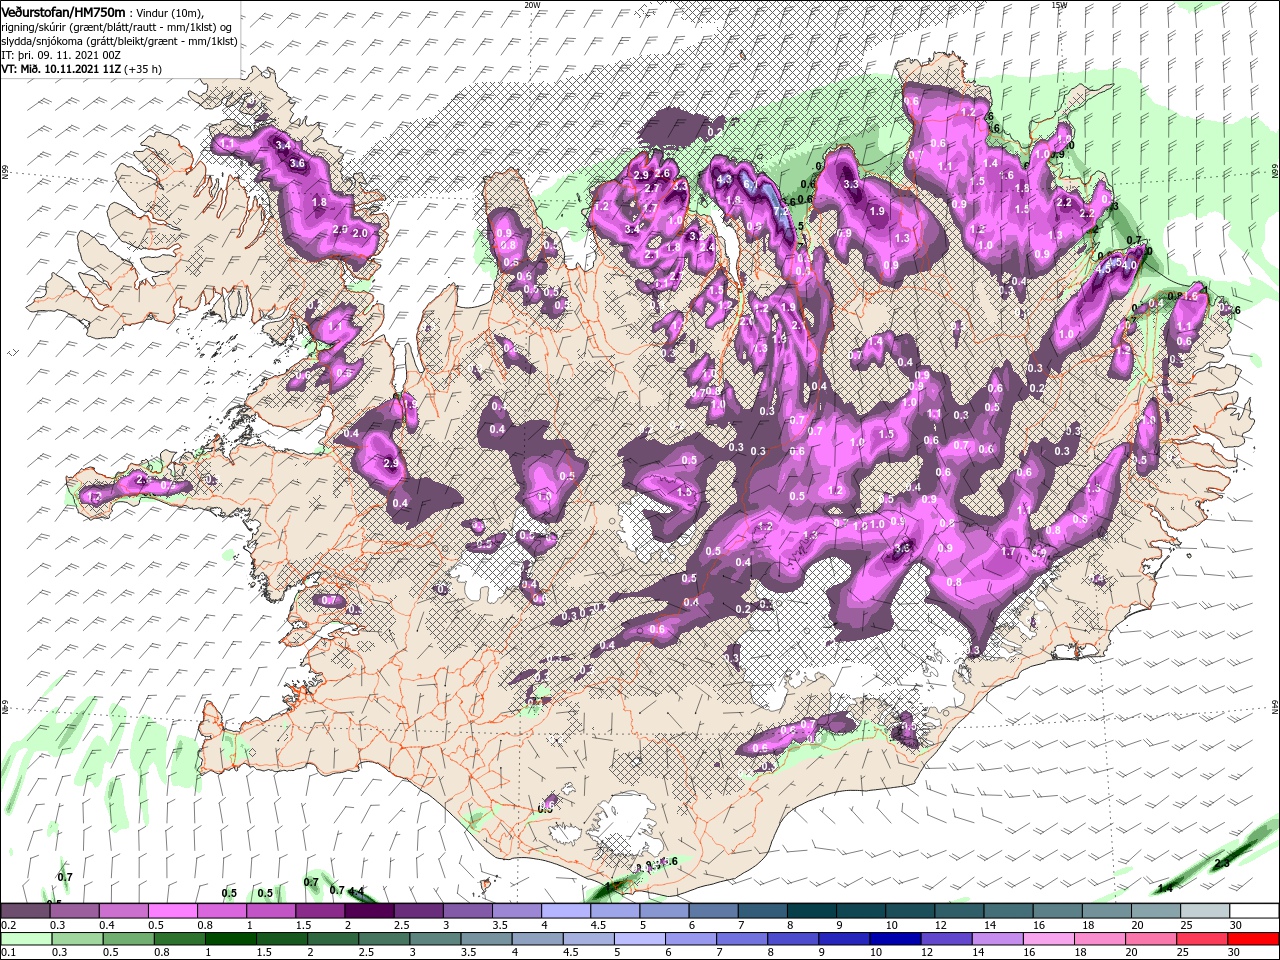Click the valid time line 'VT: Mið. 10.11.2021 11Z'
This screenshot has width=1280, height=960.
[59, 69]
